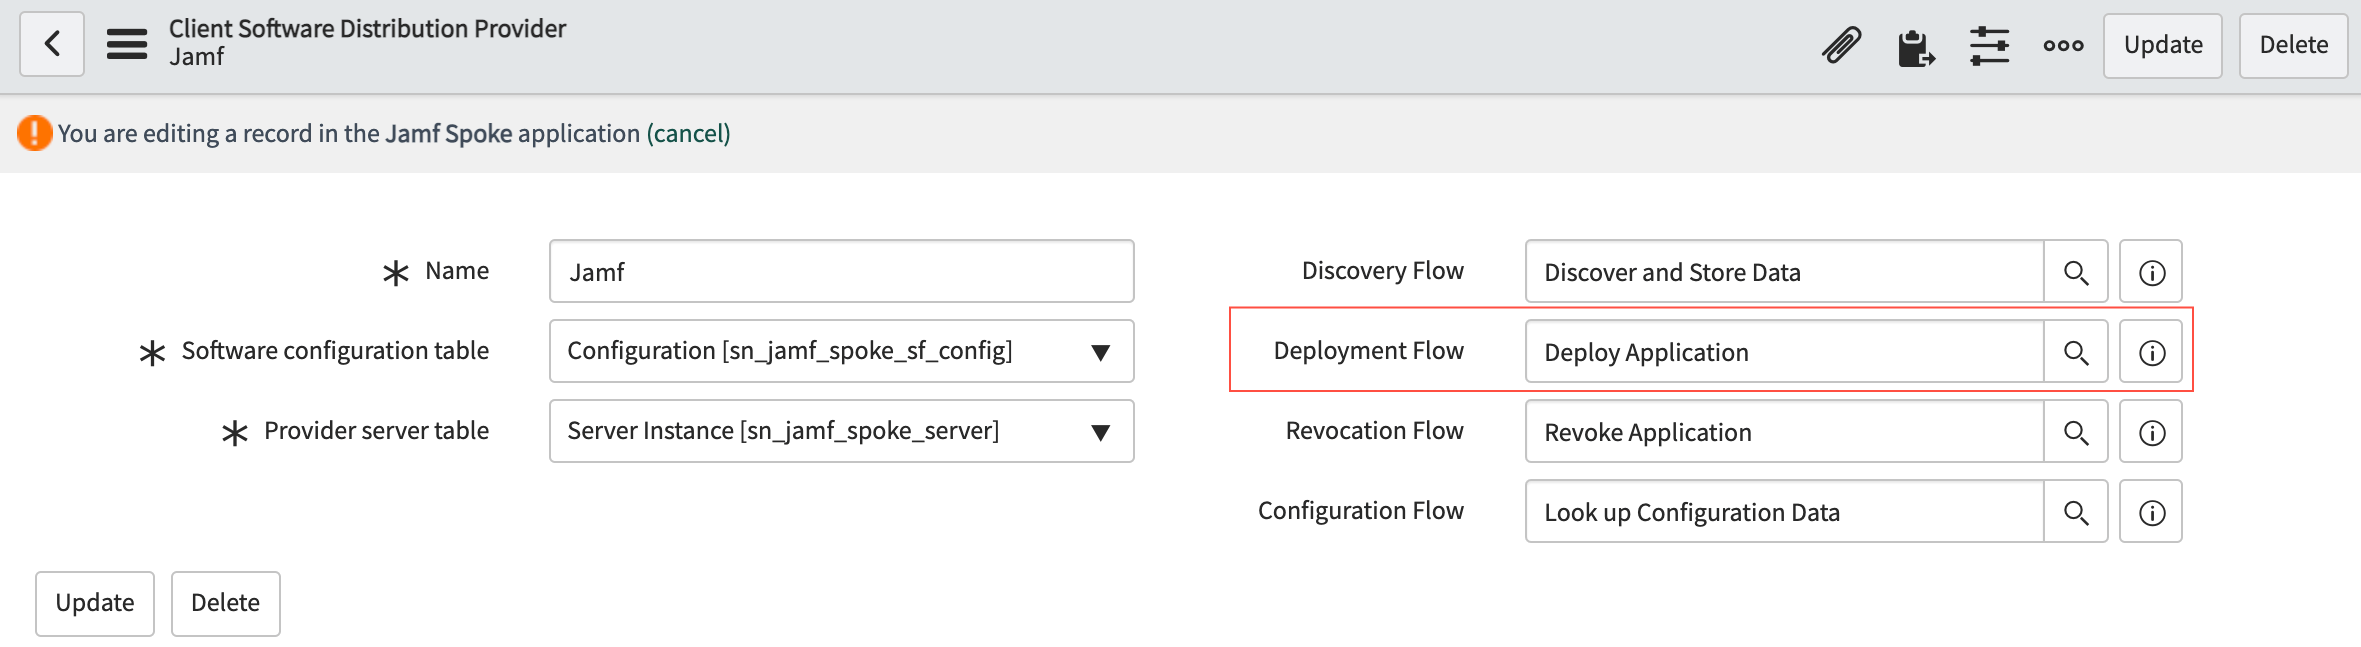Go back using the header back arrow

pyautogui.click(x=52, y=44)
